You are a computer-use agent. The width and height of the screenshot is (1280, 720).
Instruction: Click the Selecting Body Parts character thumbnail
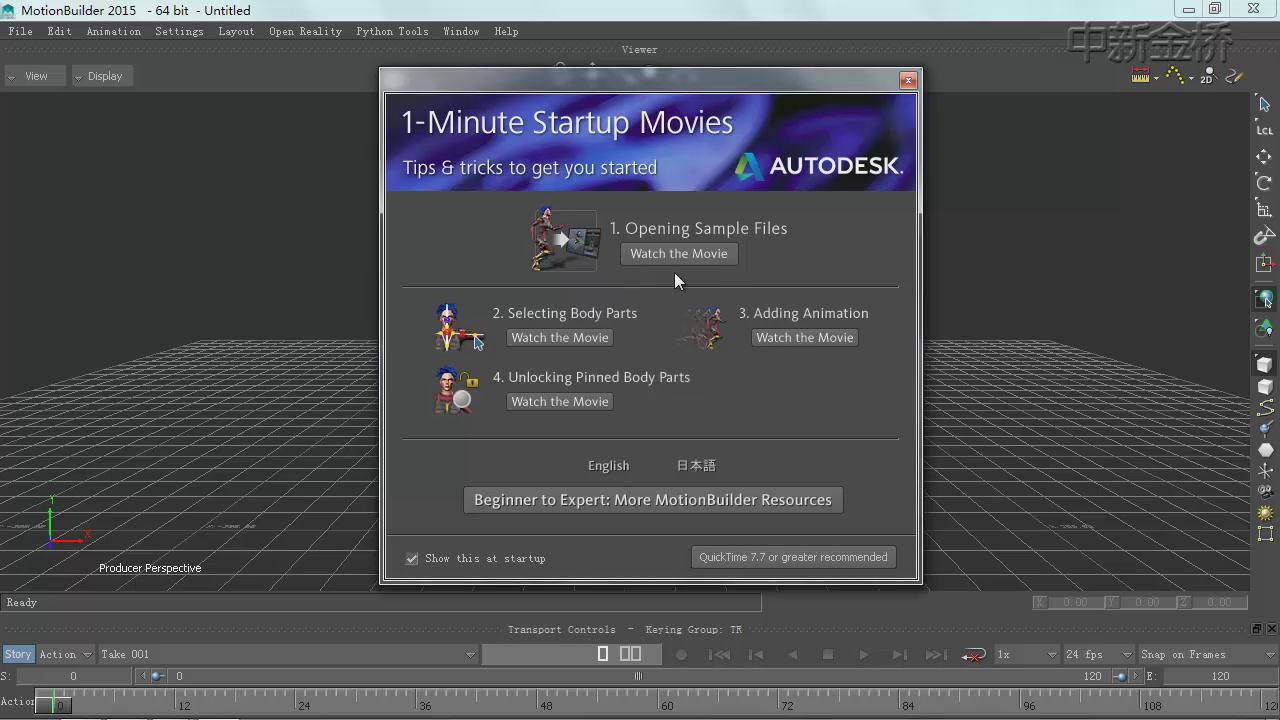[x=458, y=327]
